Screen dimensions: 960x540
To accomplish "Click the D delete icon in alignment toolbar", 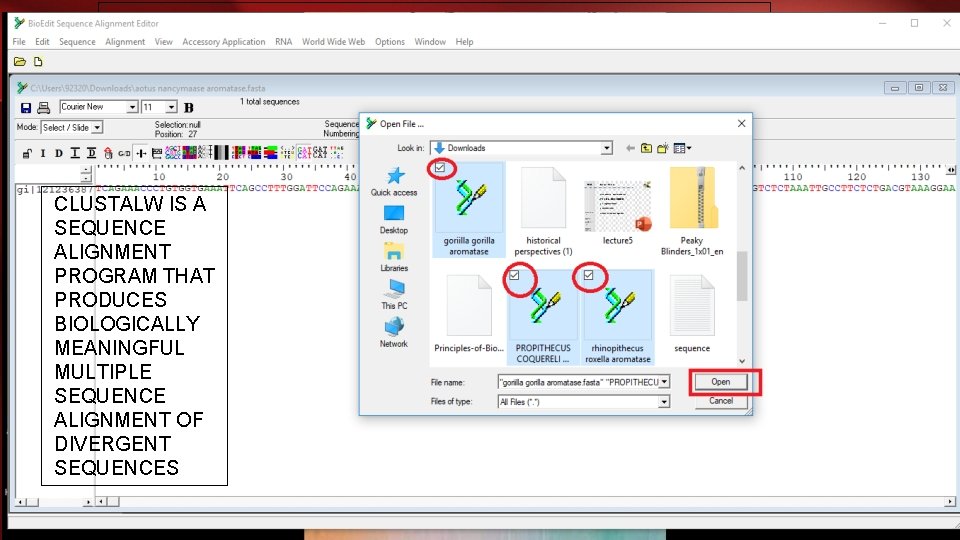I will 59,153.
